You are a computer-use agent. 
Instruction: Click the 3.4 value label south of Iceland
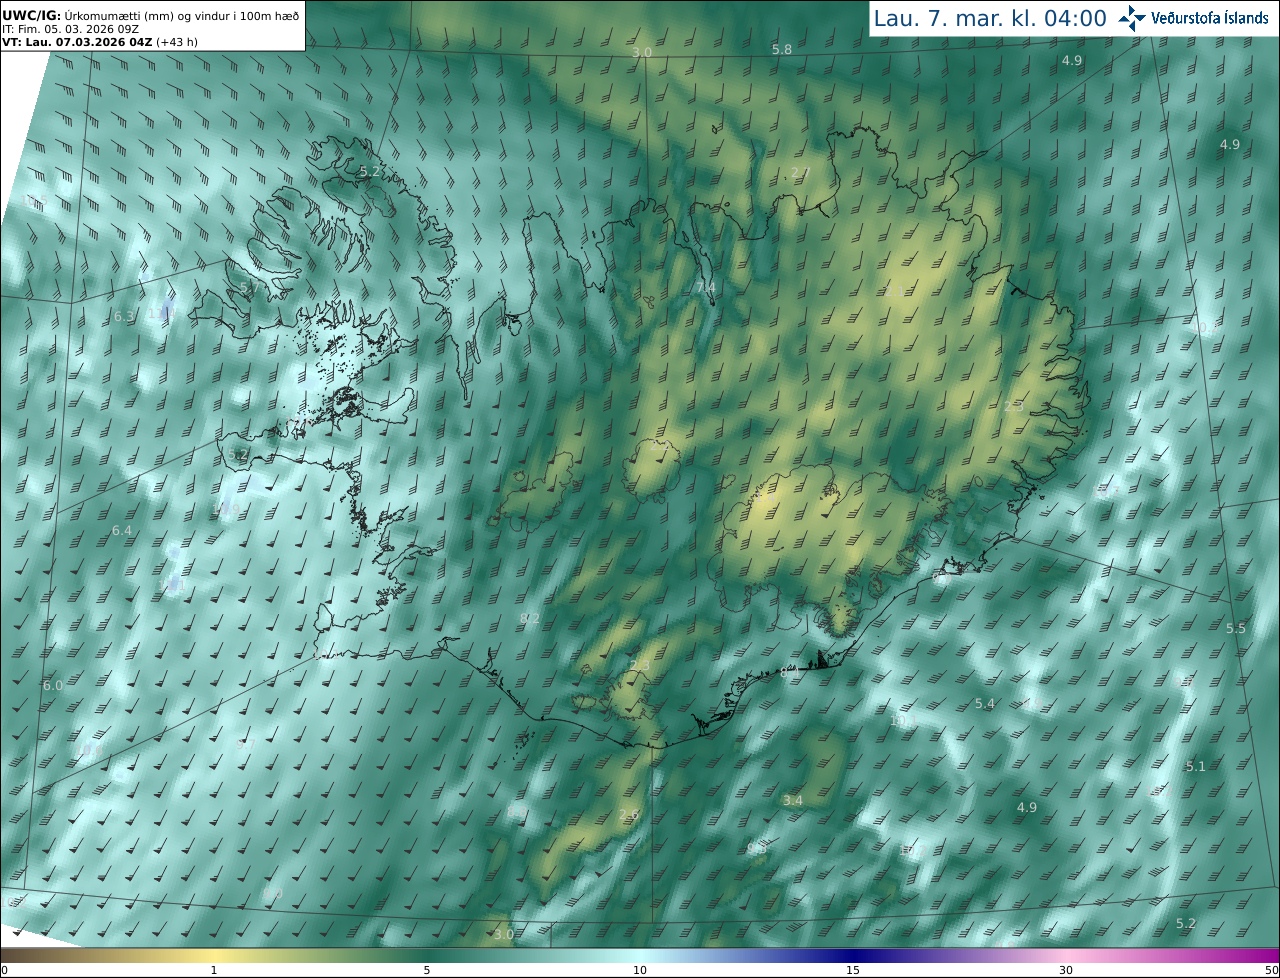point(793,801)
